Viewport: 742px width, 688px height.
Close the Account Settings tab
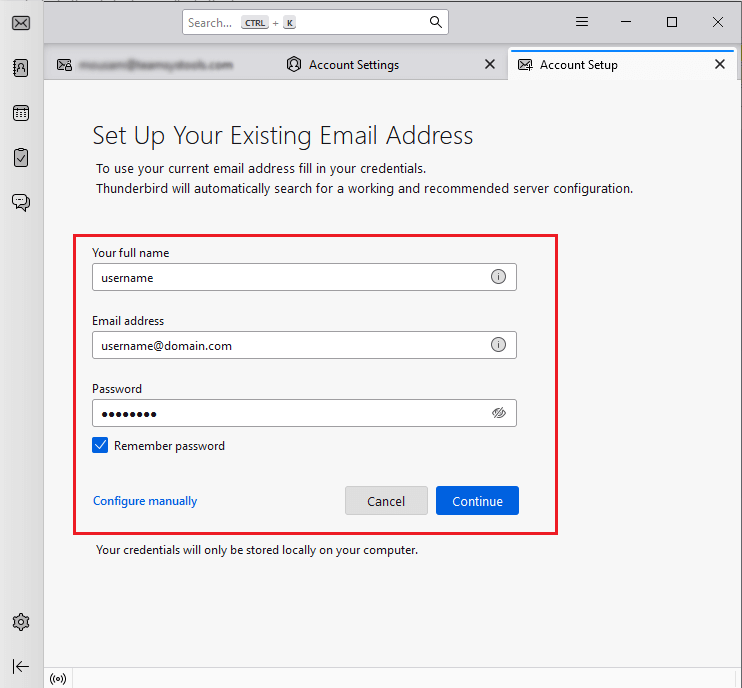click(x=490, y=64)
